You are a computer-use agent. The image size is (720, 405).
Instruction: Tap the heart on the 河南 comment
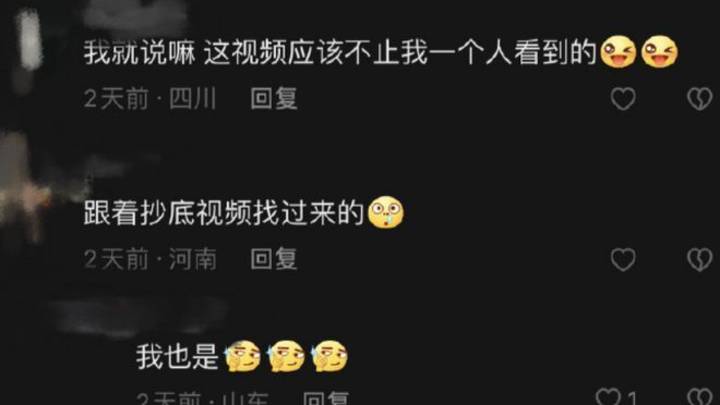623,259
